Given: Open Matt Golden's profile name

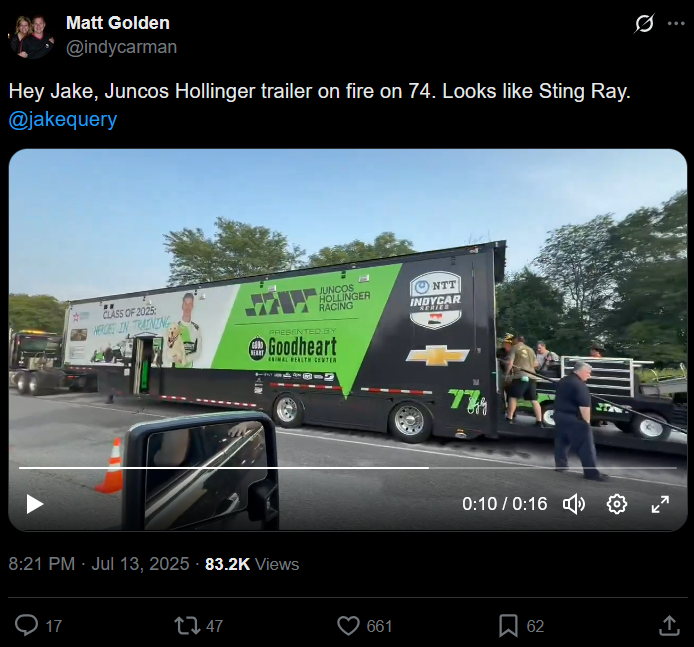Looking at the screenshot, I should tap(118, 23).
